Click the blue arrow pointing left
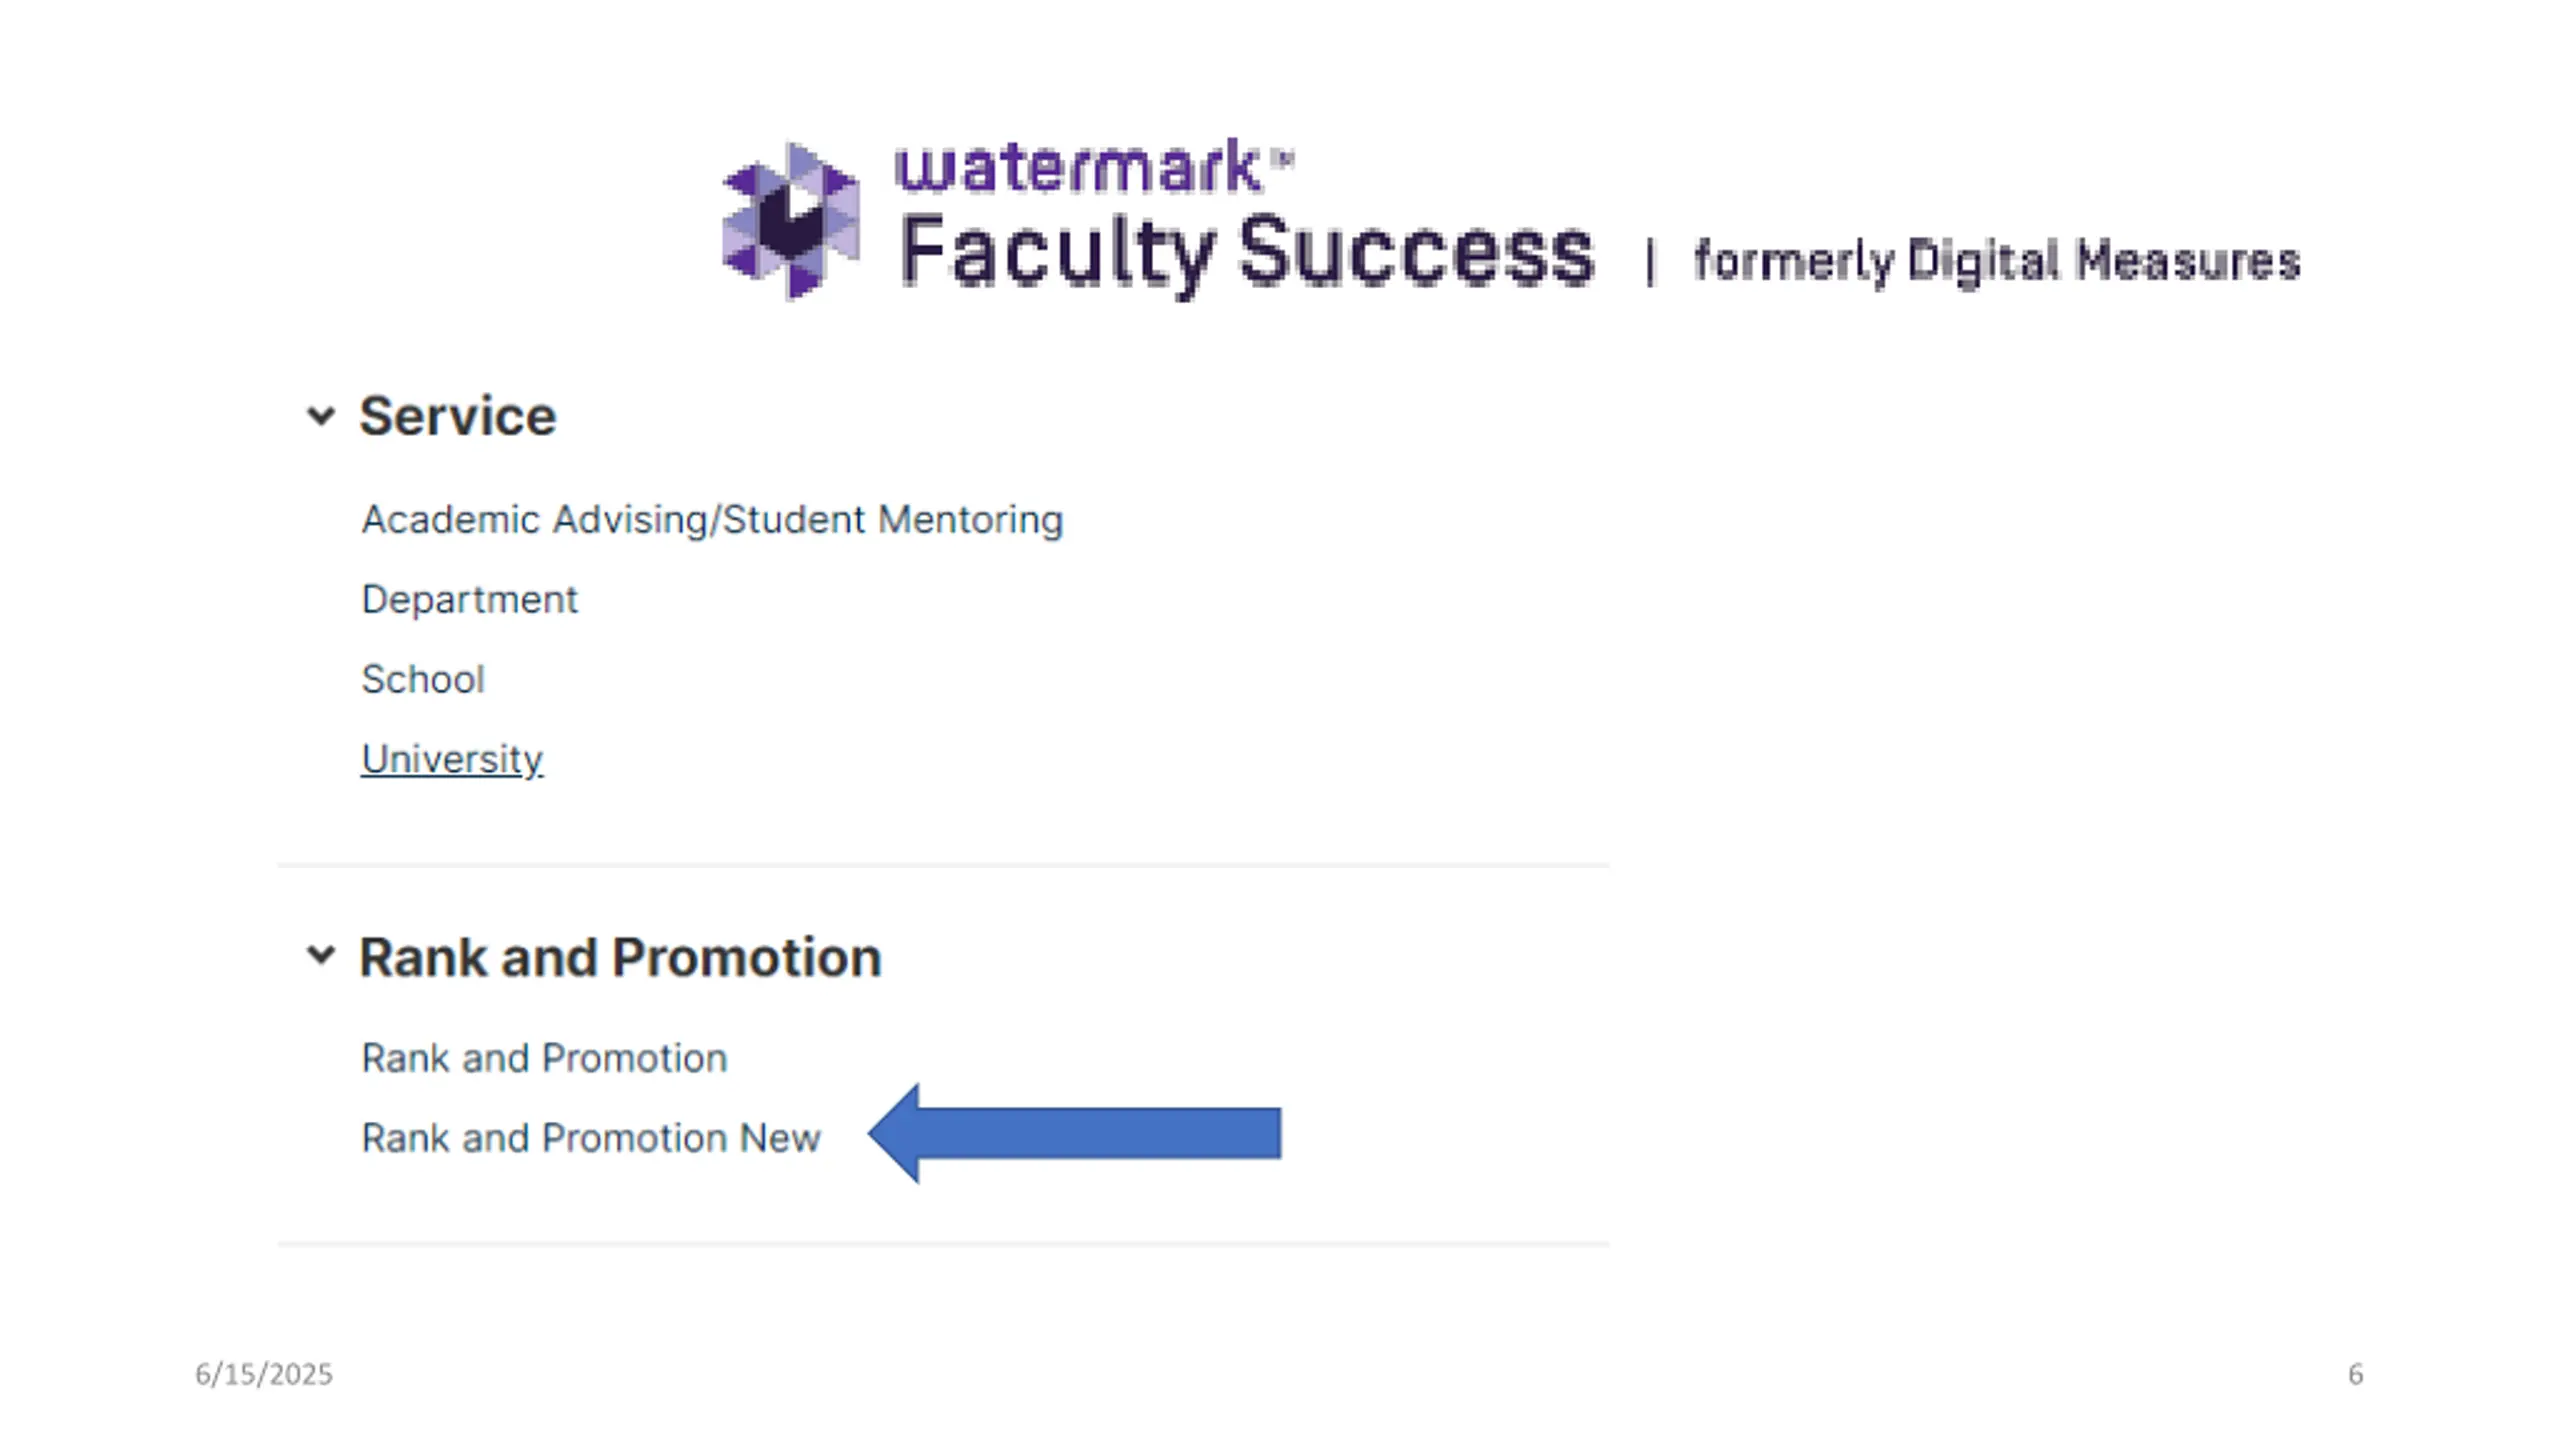The image size is (2560, 1440). (x=1075, y=1133)
